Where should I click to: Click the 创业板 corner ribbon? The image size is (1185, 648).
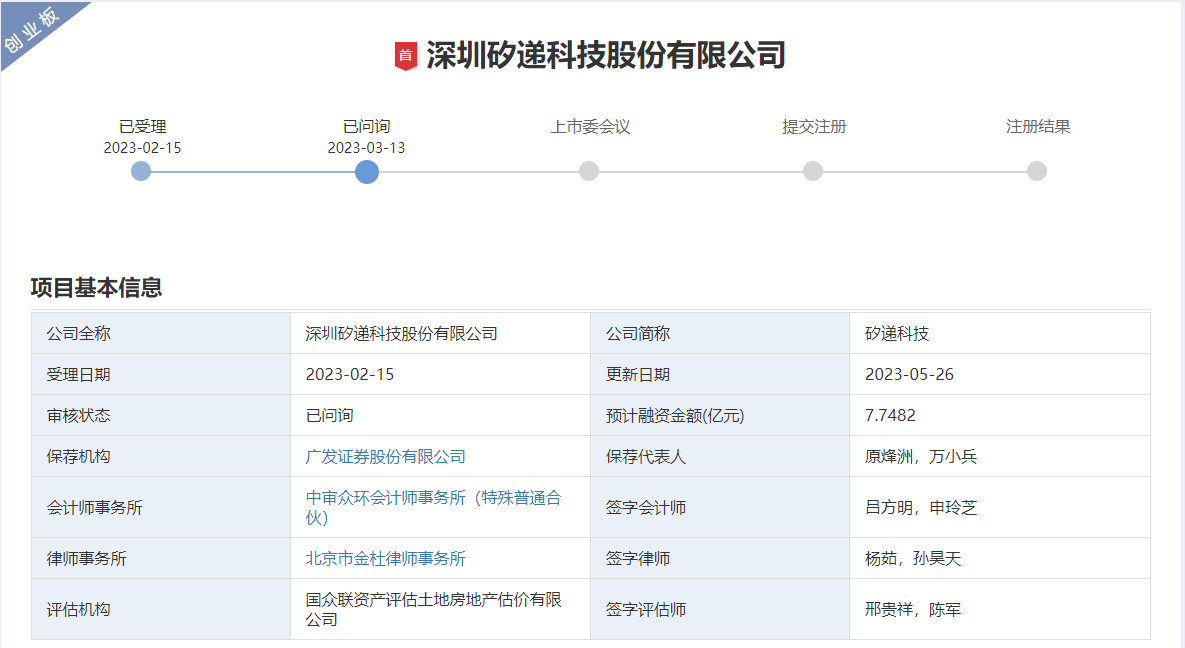click(x=32, y=30)
